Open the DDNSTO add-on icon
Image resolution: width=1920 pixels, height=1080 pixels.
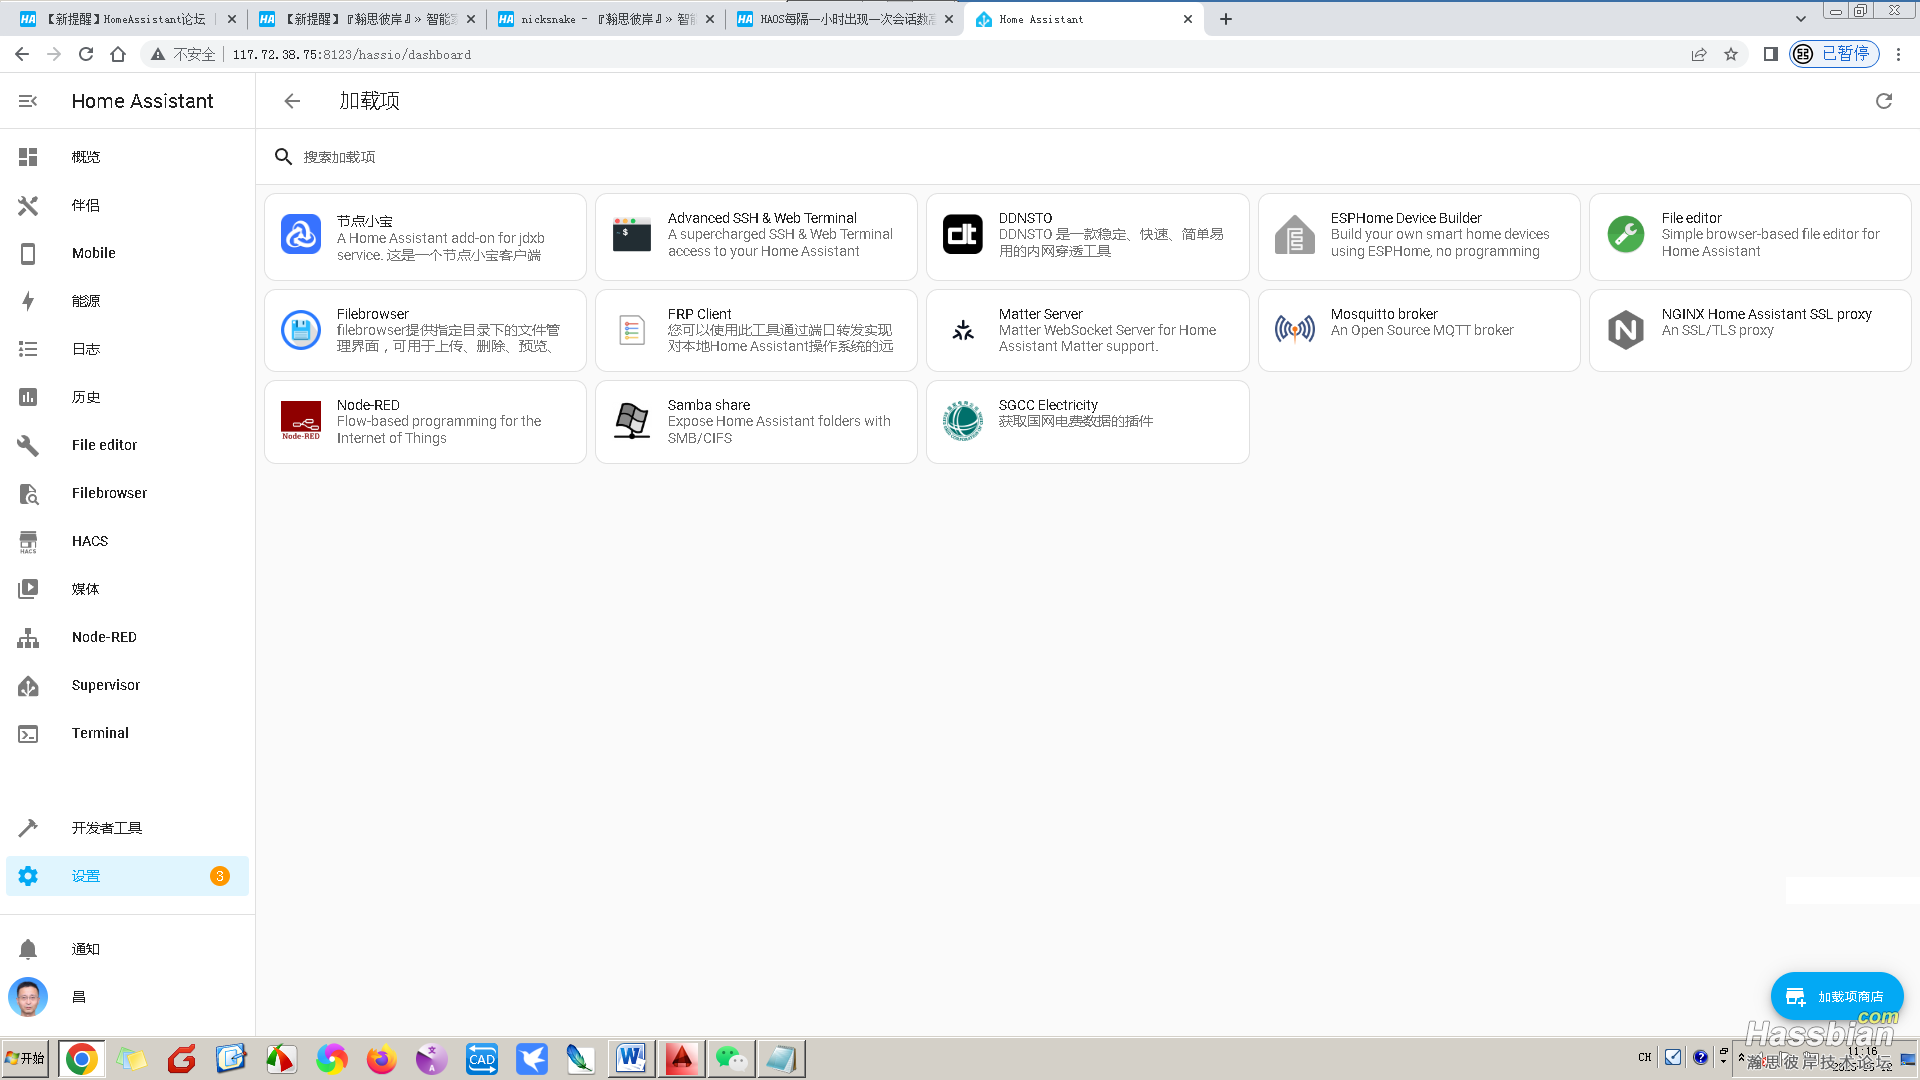tap(963, 235)
